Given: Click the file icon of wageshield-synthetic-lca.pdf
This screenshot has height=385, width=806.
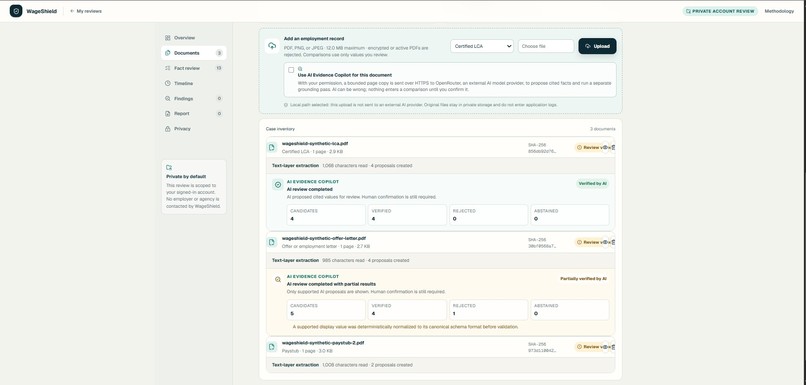Looking at the screenshot, I should (x=272, y=148).
